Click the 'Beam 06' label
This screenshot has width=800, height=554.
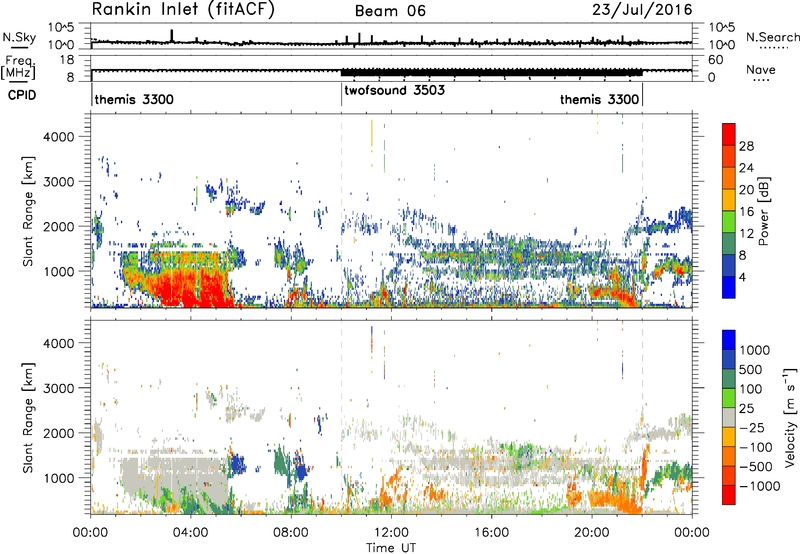[390, 11]
